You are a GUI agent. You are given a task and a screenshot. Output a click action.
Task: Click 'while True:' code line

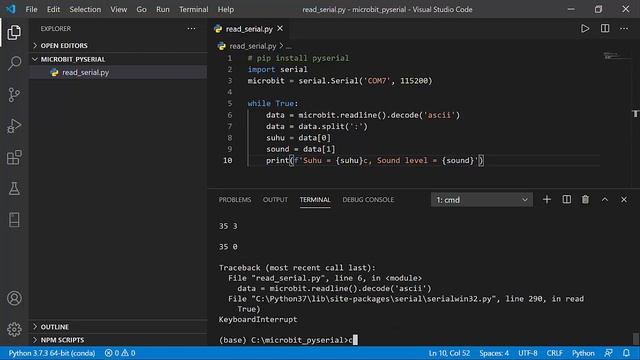click(273, 104)
